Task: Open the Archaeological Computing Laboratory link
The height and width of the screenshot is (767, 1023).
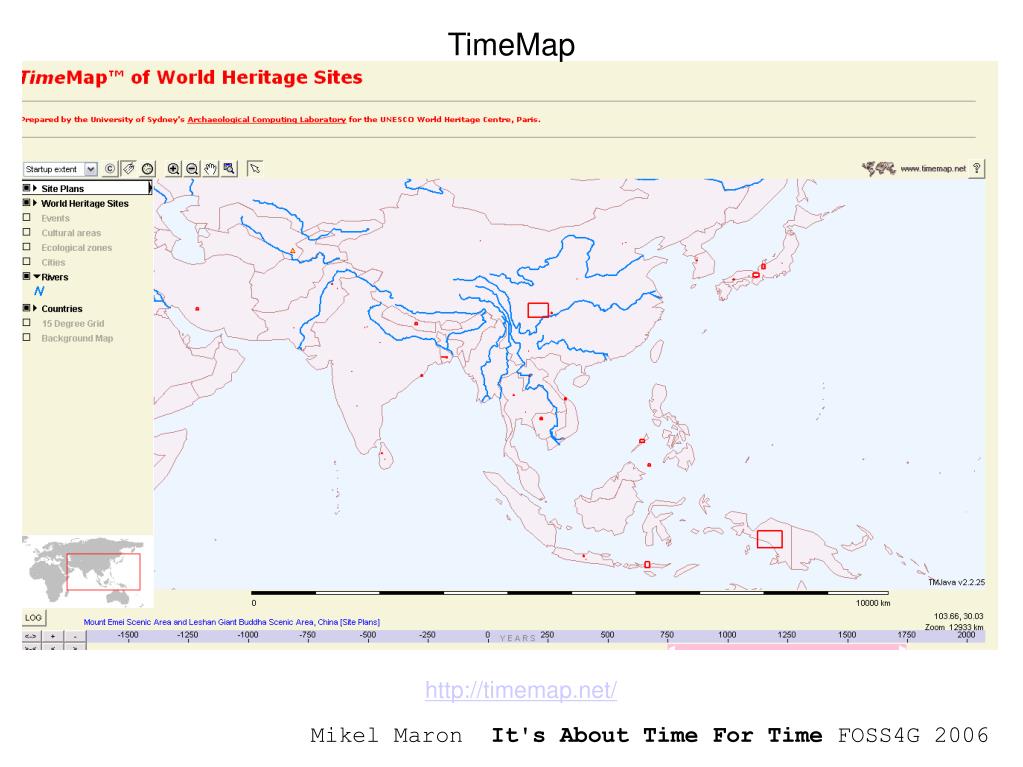Action: click(x=266, y=119)
